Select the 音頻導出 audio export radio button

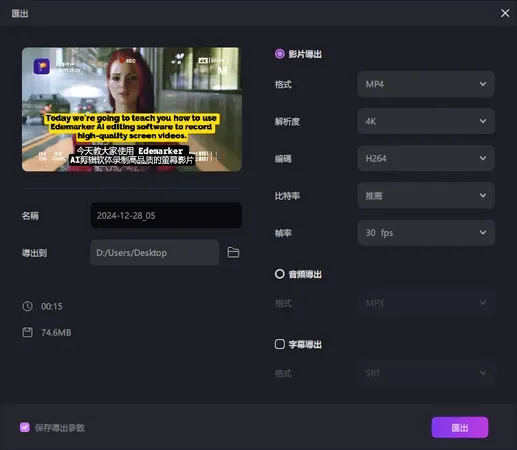pyautogui.click(x=280, y=274)
